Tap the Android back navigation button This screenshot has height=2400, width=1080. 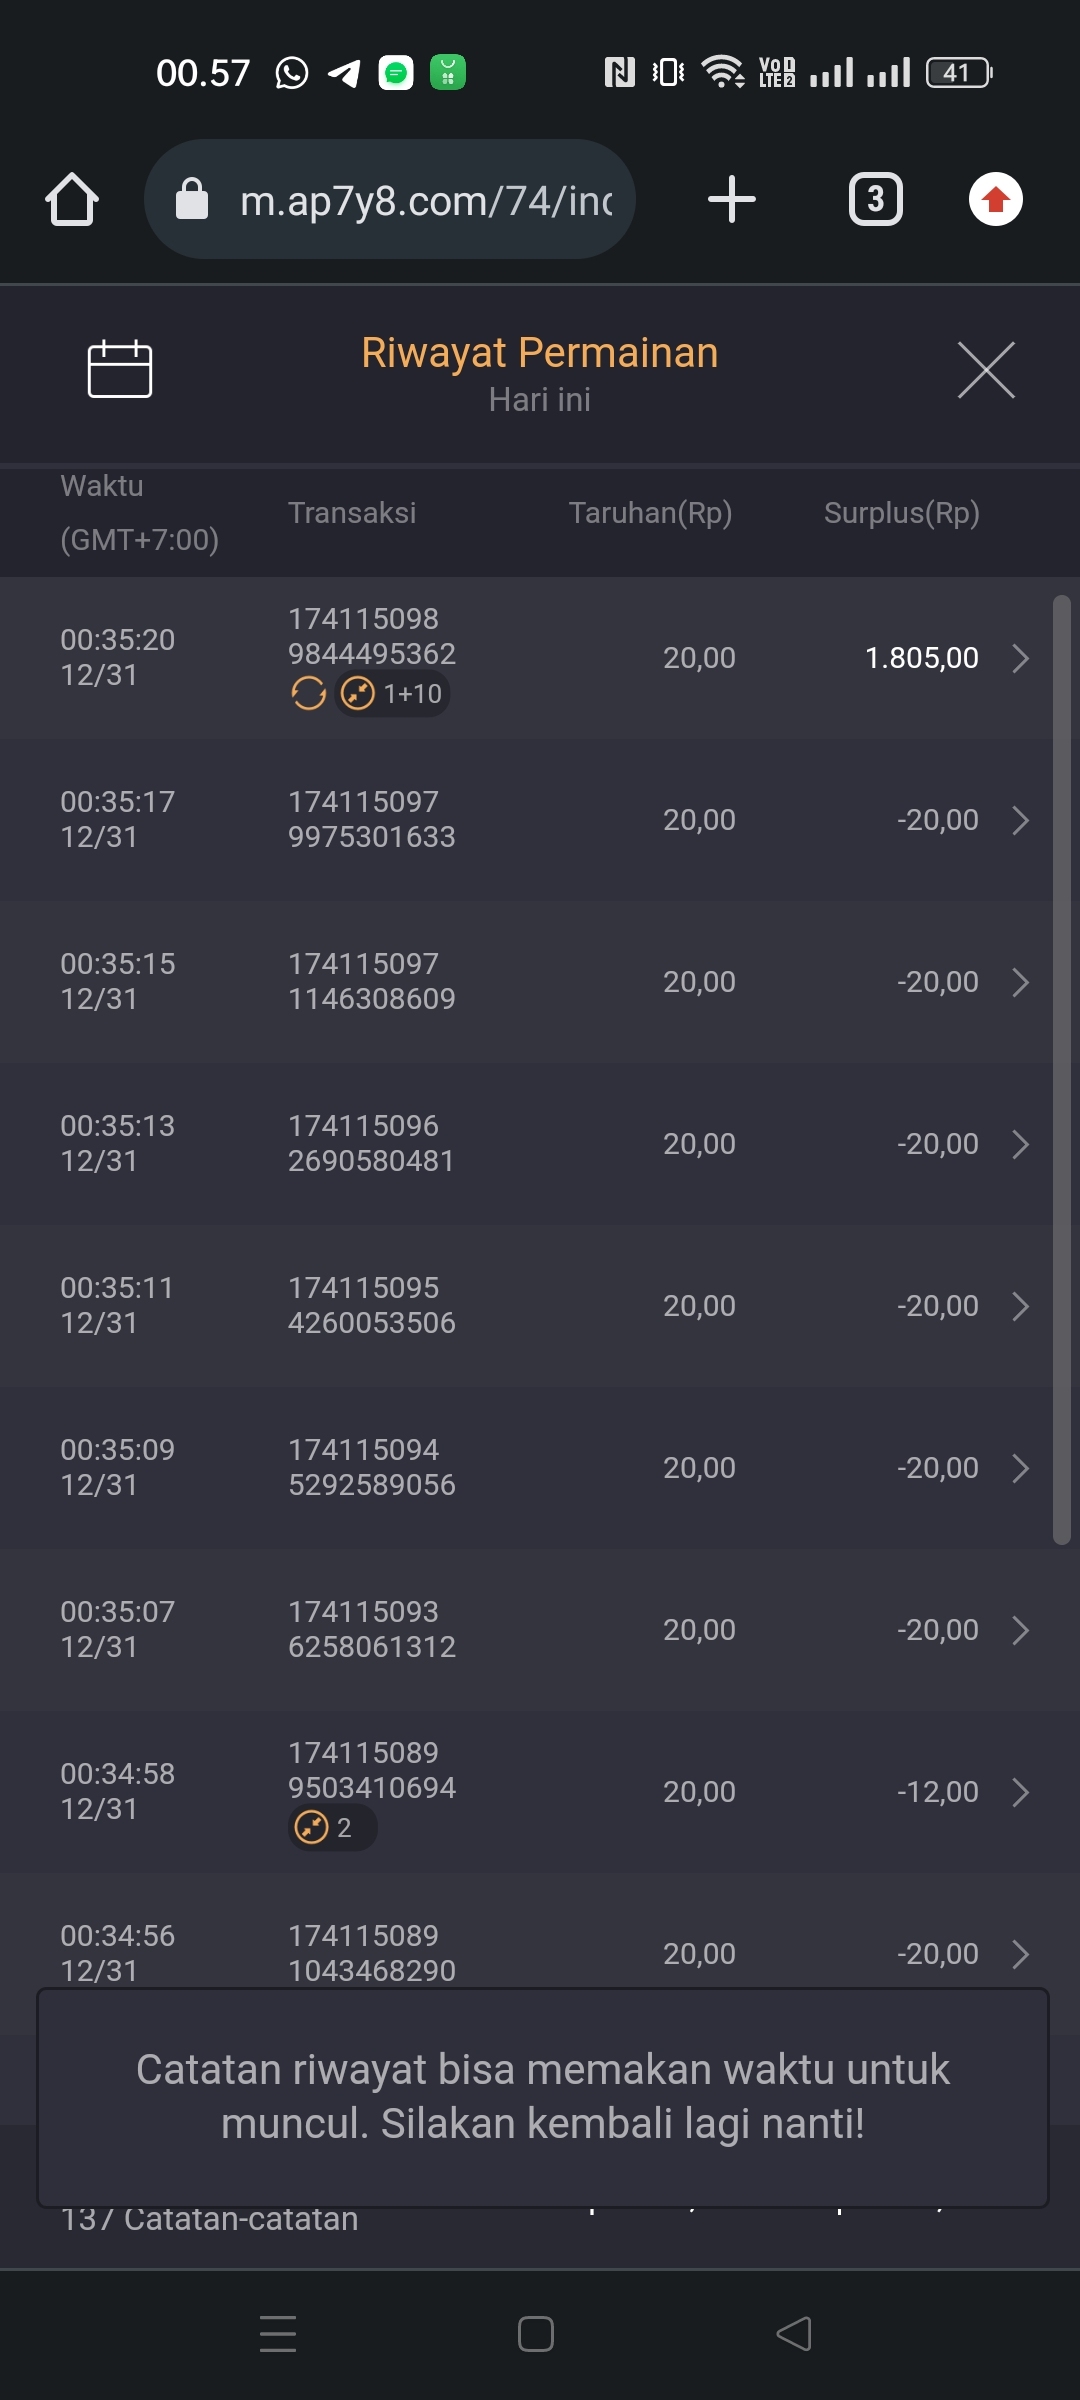(x=794, y=2334)
